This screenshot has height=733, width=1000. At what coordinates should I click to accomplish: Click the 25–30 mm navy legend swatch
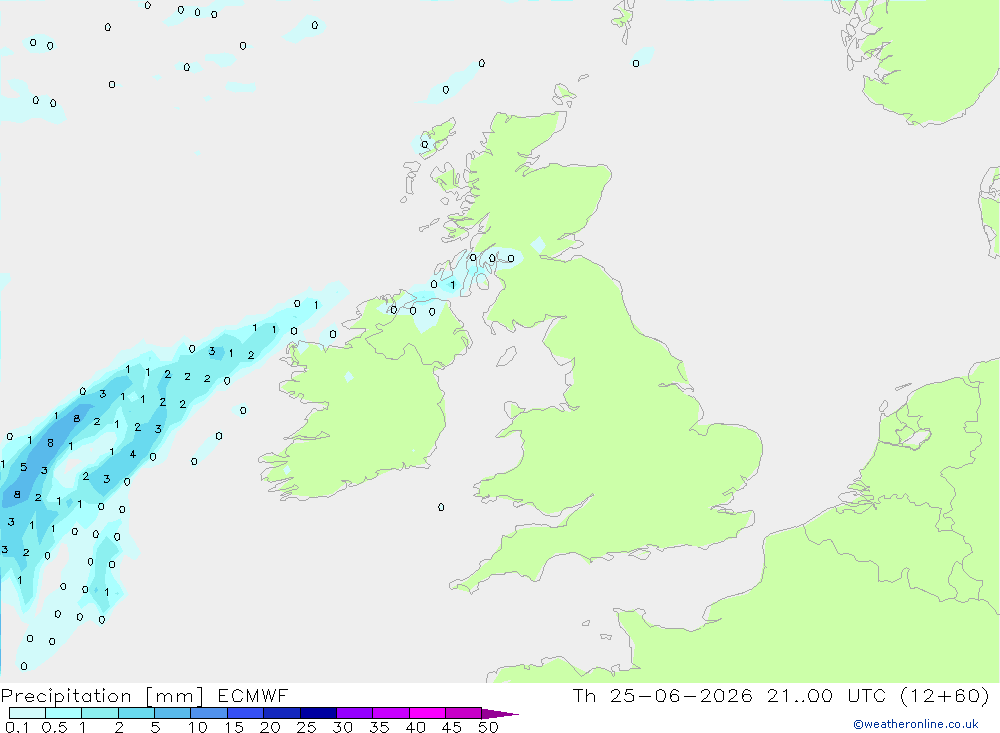(318, 713)
